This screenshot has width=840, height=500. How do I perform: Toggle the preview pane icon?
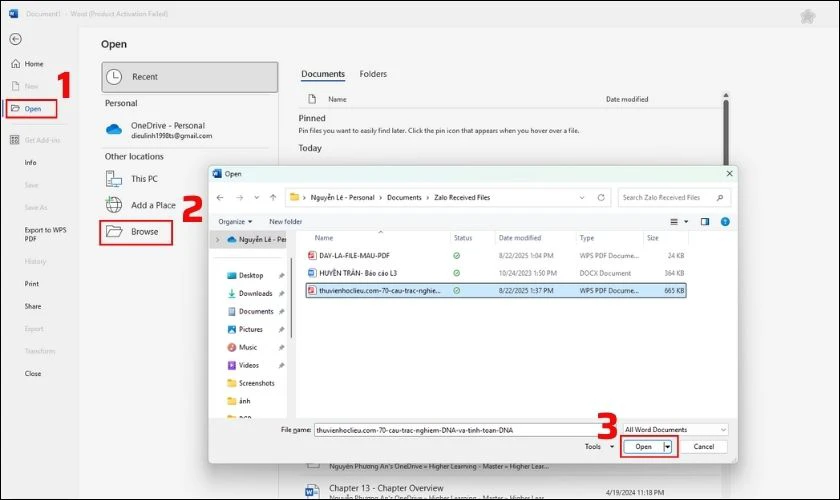coord(704,221)
